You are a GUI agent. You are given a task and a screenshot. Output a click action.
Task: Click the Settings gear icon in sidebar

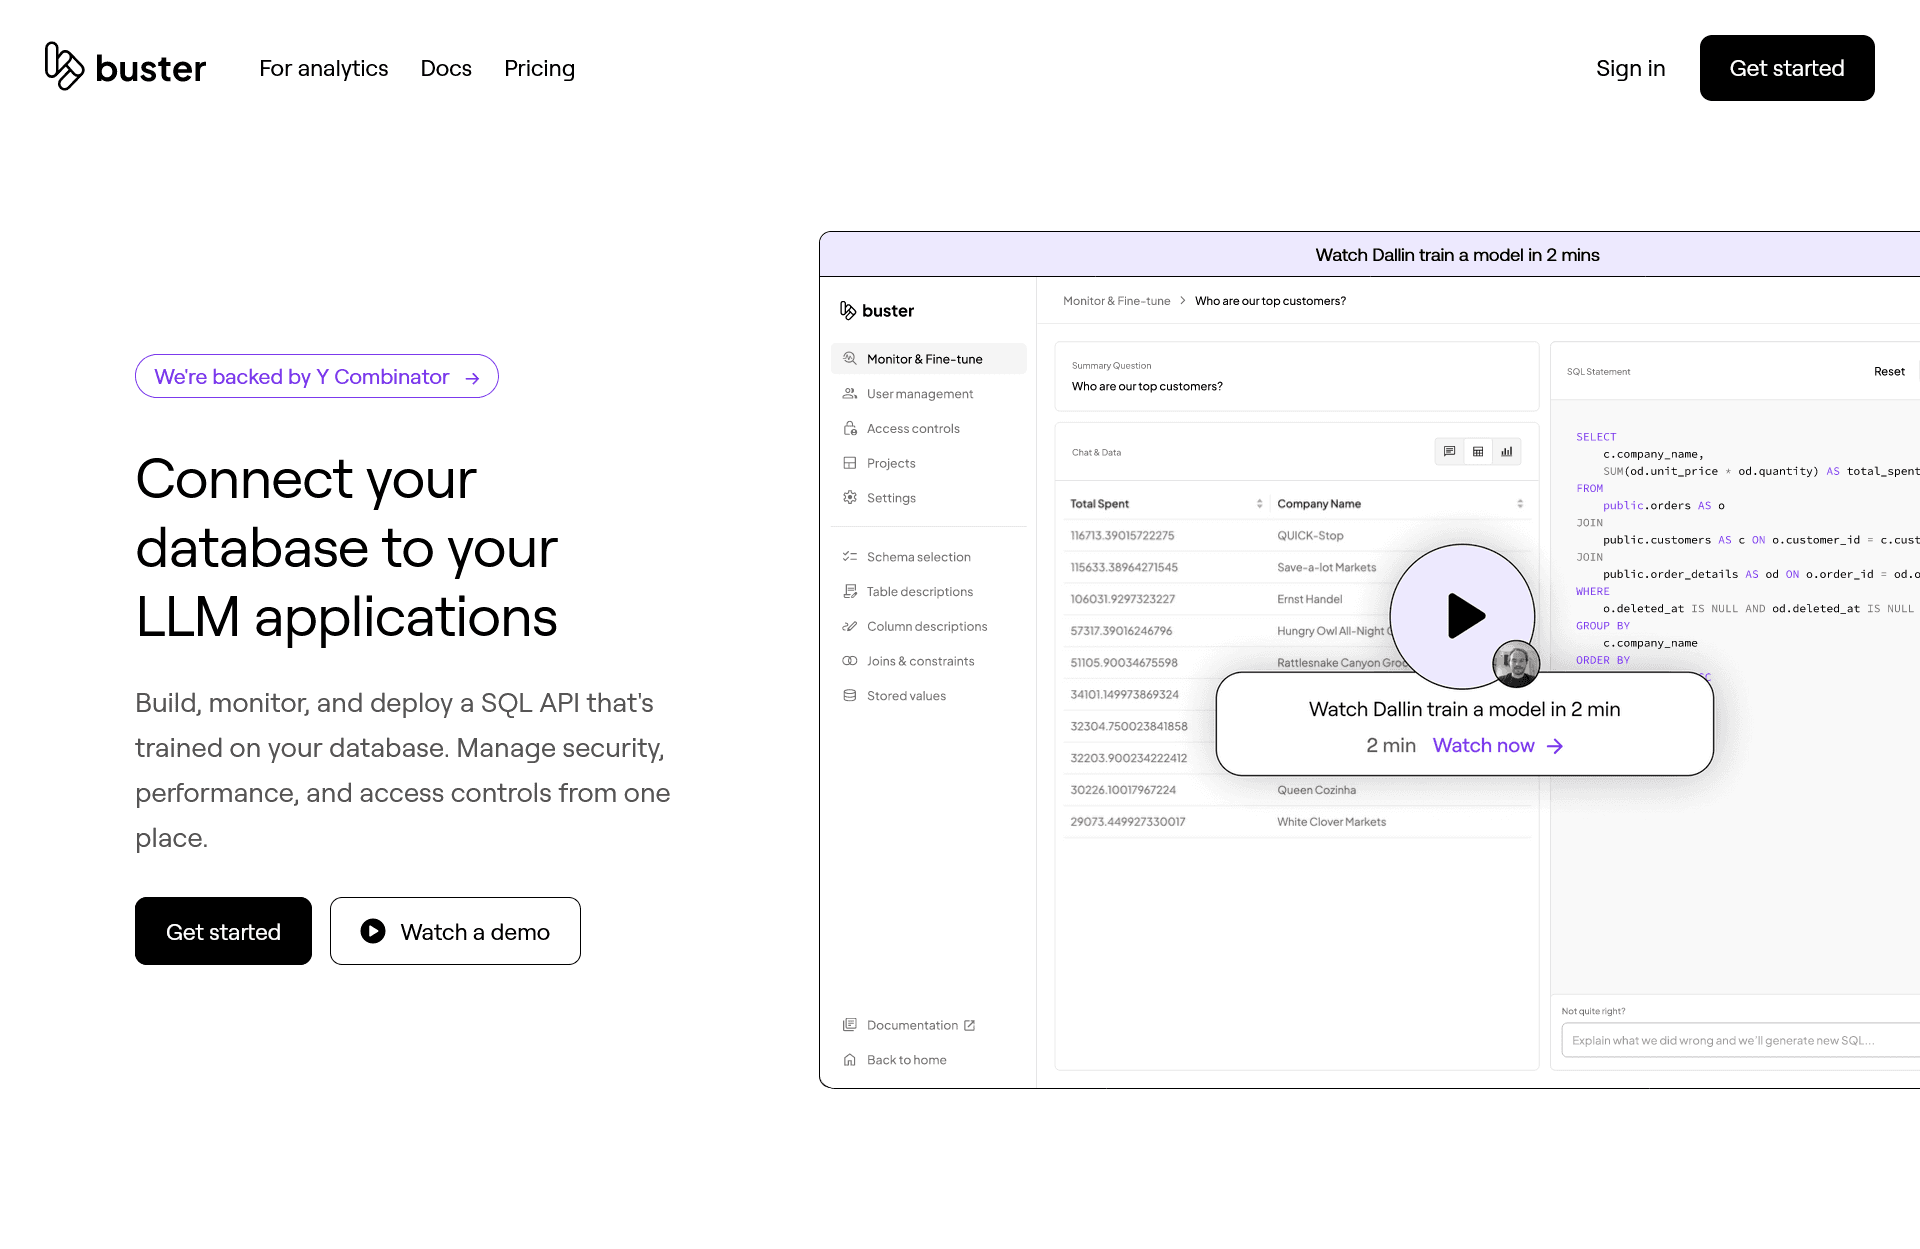point(850,498)
